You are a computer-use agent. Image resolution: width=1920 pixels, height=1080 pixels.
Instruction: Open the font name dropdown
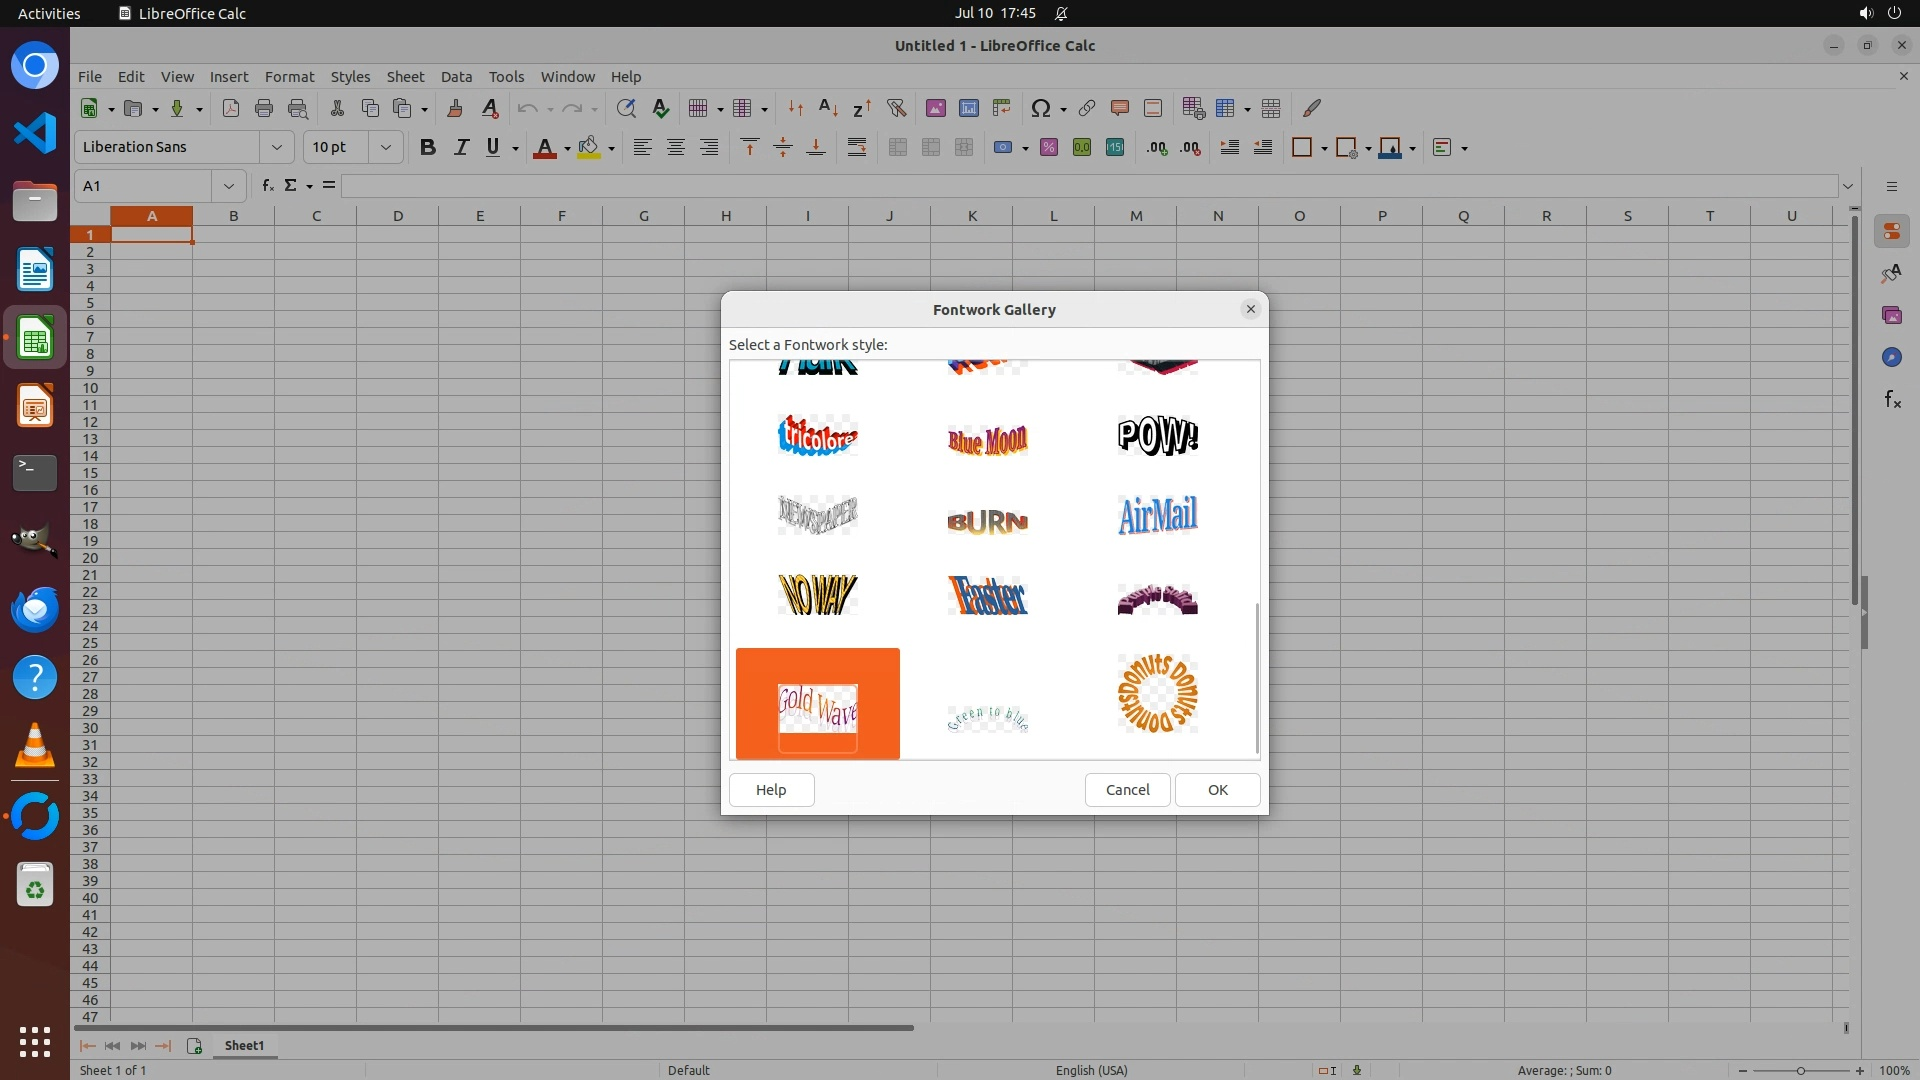click(277, 147)
